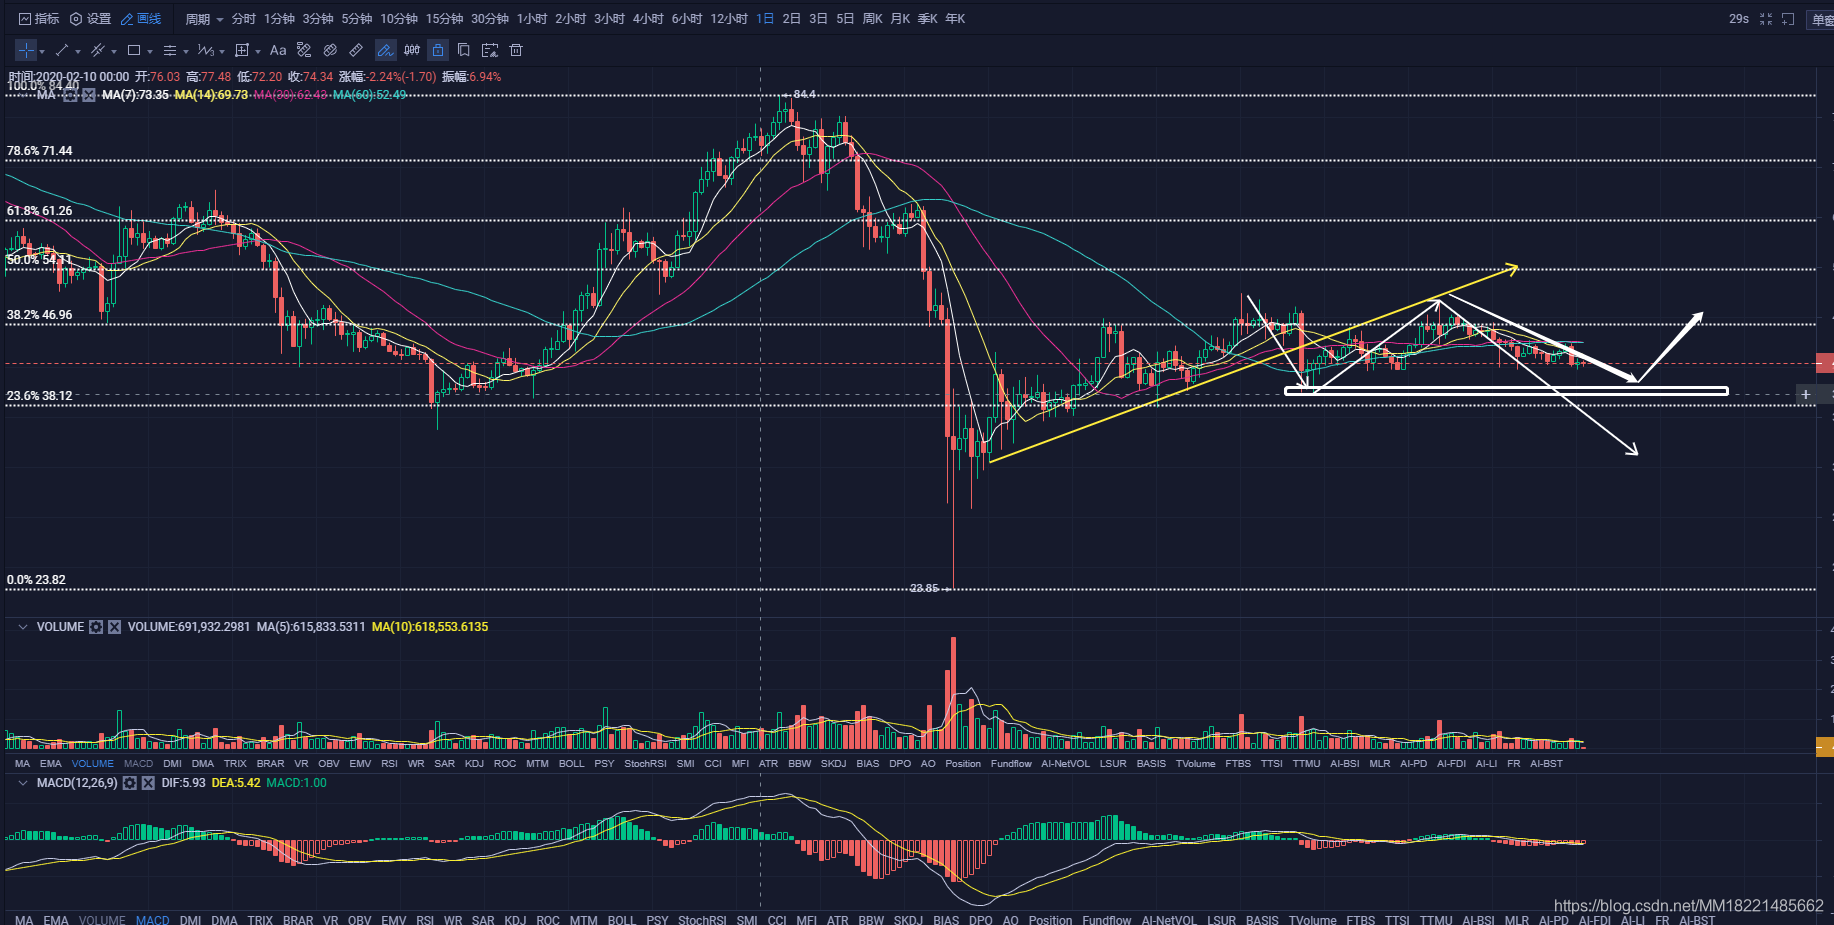This screenshot has height=925, width=1834.
Task: Click the 61.8% 61.26 Fibonacci level label
Action: point(39,211)
